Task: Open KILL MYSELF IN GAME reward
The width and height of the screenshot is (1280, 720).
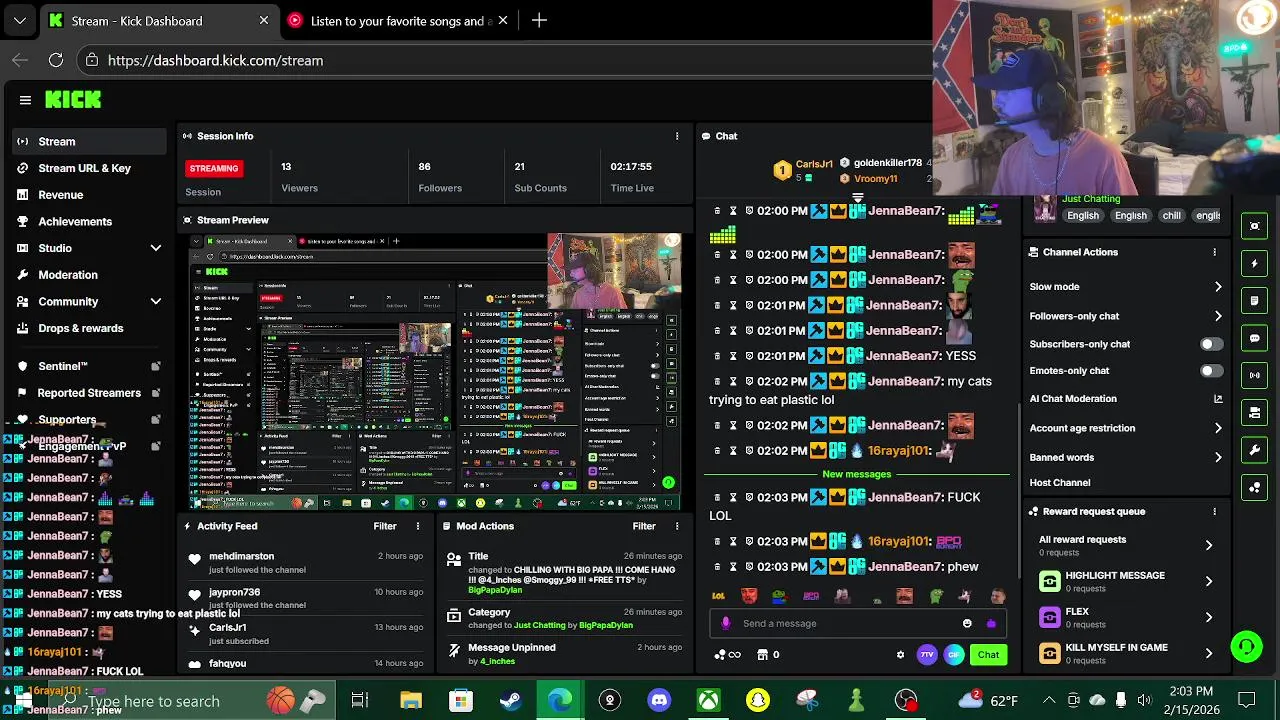Action: pos(1126,653)
